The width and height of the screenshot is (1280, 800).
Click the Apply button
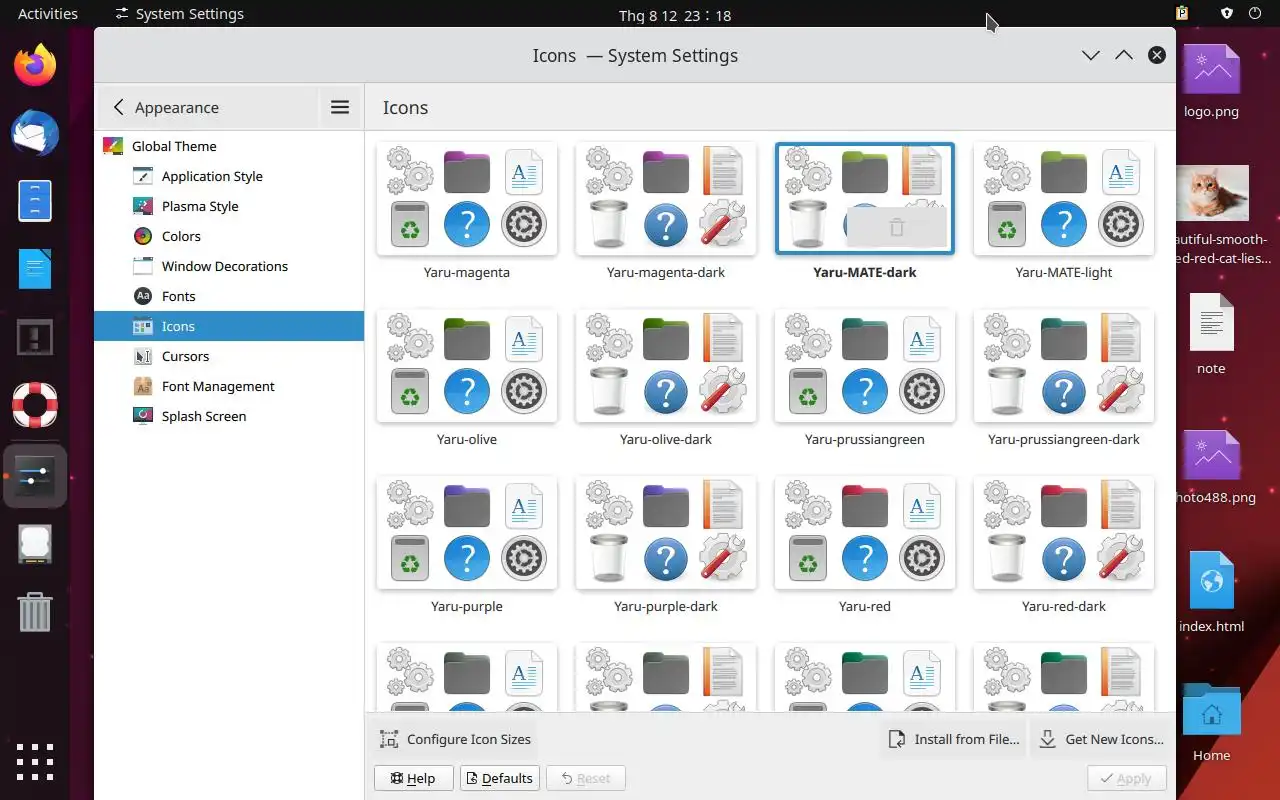[x=1126, y=779]
